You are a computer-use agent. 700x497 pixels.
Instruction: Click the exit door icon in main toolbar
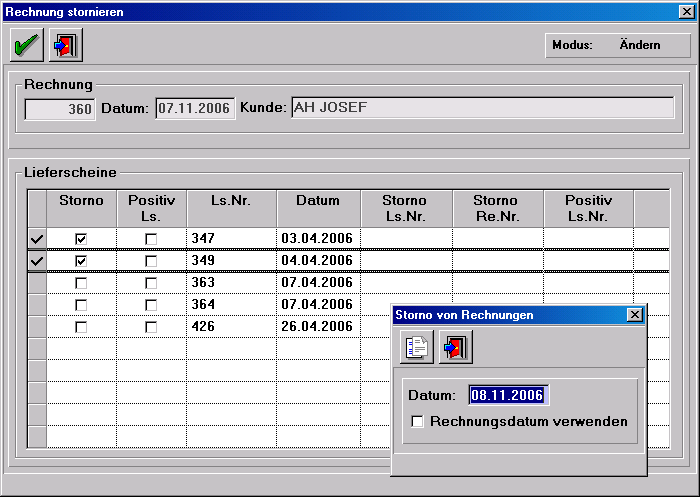(66, 45)
